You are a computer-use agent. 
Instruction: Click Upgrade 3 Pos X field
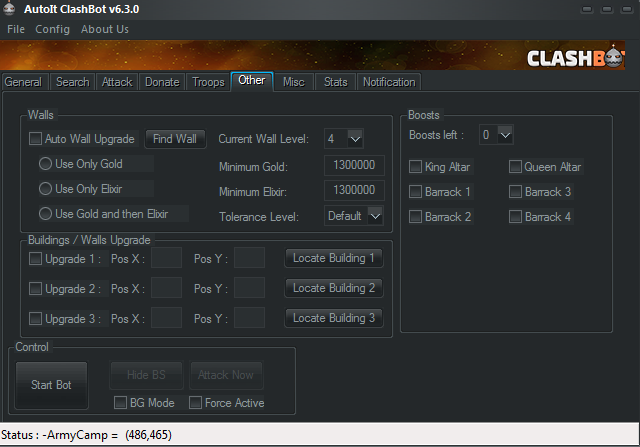click(x=167, y=318)
